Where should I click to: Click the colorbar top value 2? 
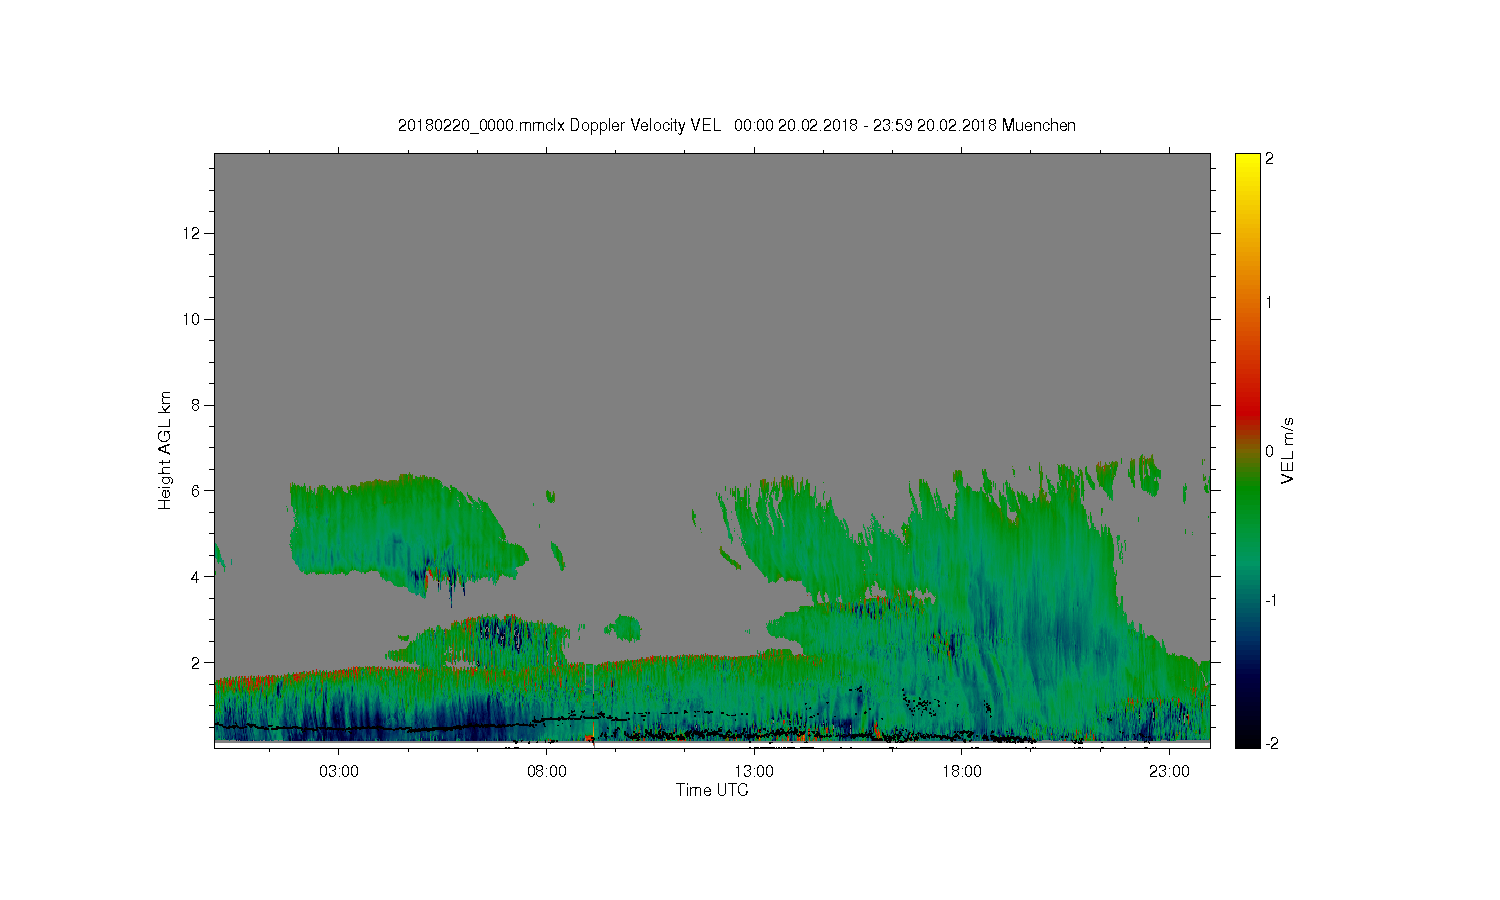tap(1270, 159)
